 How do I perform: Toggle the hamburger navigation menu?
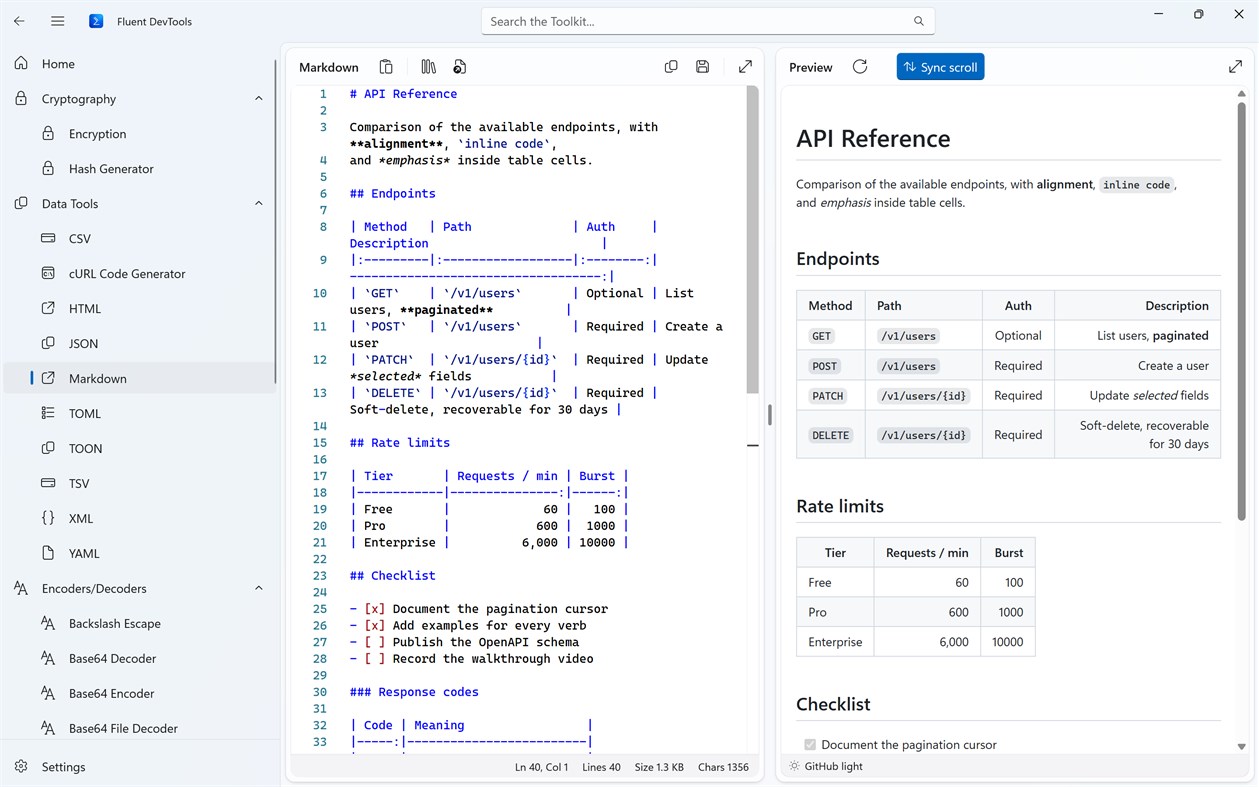58,21
